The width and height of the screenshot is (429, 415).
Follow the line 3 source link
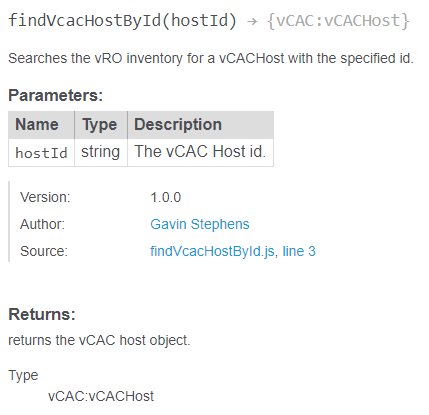click(x=299, y=251)
